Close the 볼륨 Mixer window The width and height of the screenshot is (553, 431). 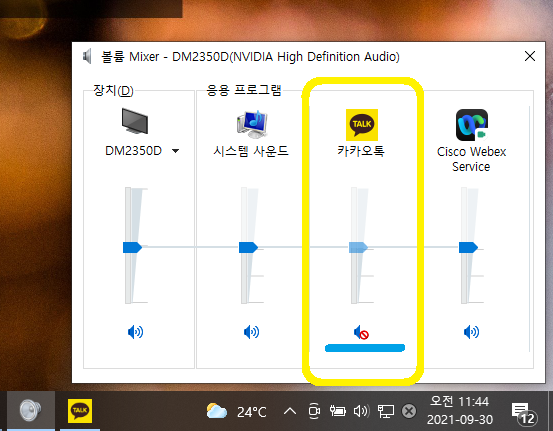click(530, 56)
